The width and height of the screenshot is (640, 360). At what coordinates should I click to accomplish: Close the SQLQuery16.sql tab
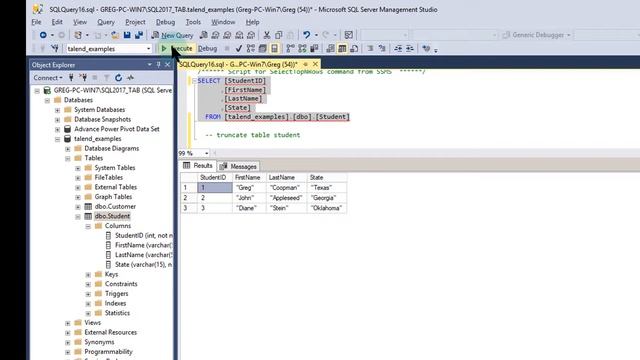pyautogui.click(x=315, y=64)
